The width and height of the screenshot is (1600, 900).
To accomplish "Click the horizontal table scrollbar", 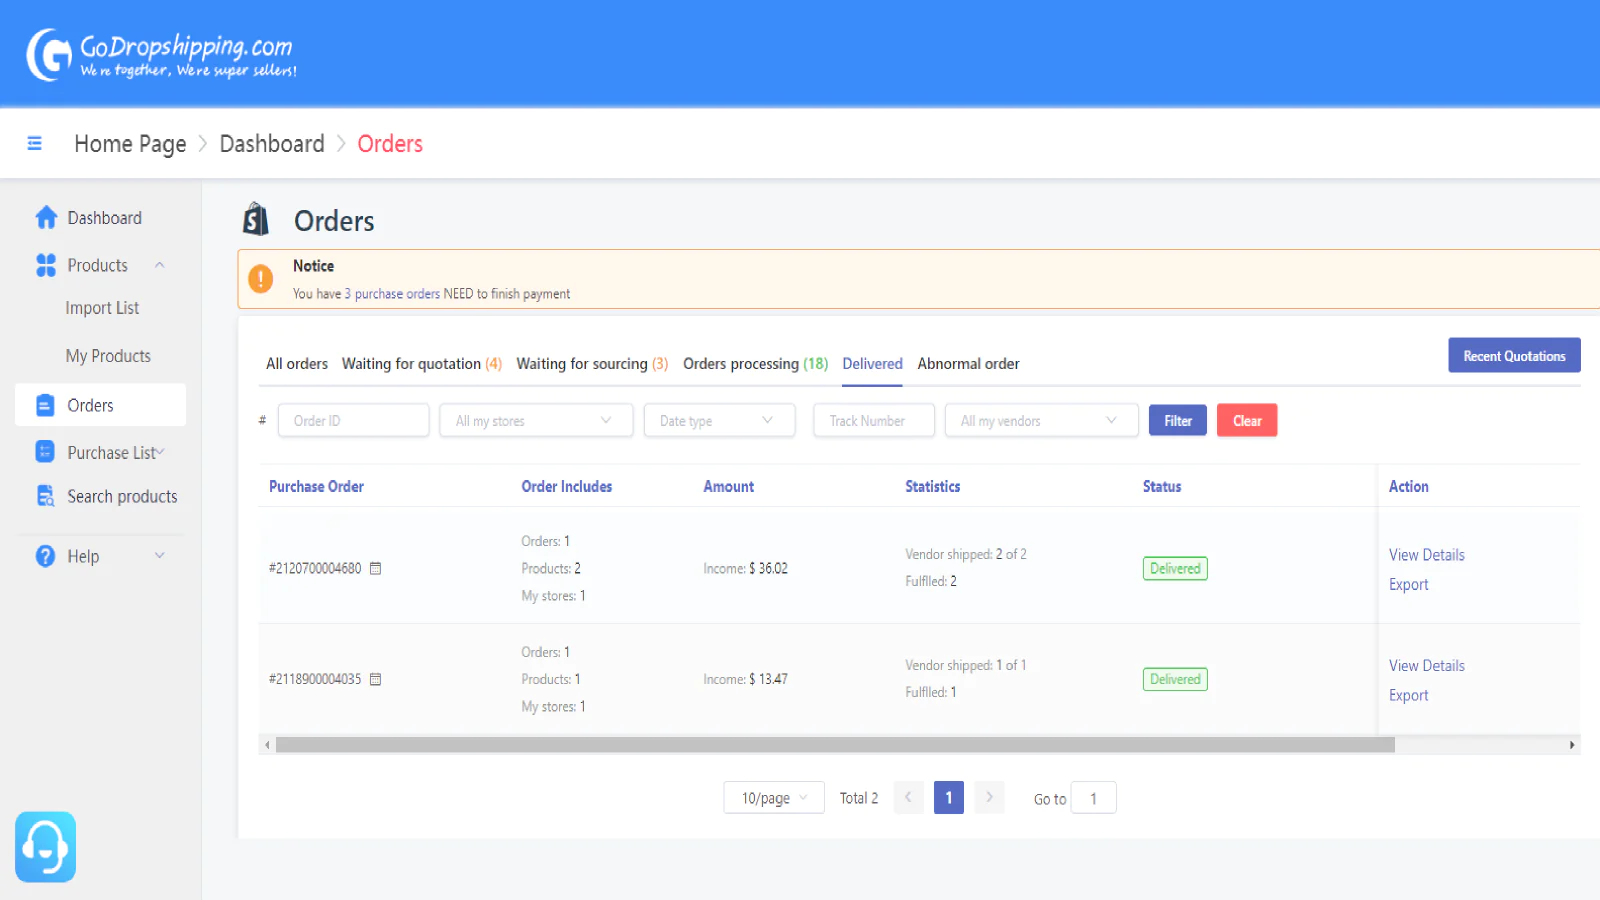I will tap(834, 745).
